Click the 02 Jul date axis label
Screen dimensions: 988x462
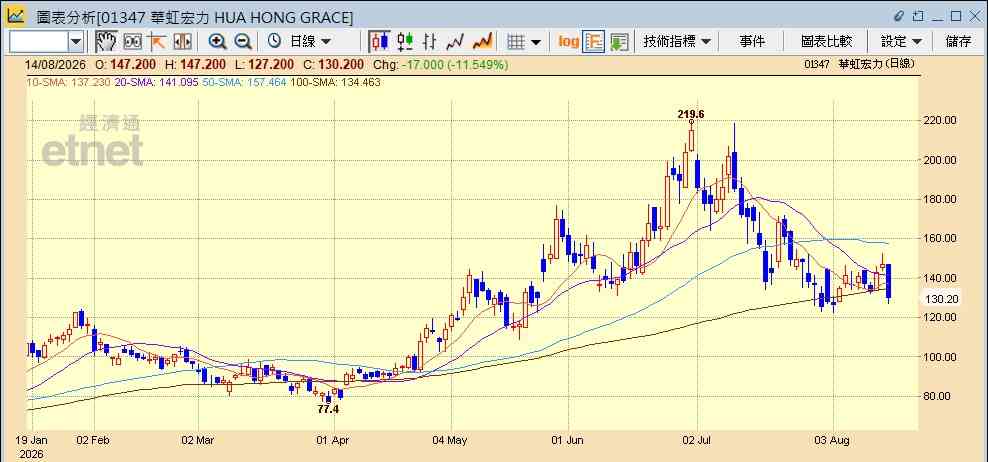tap(698, 440)
